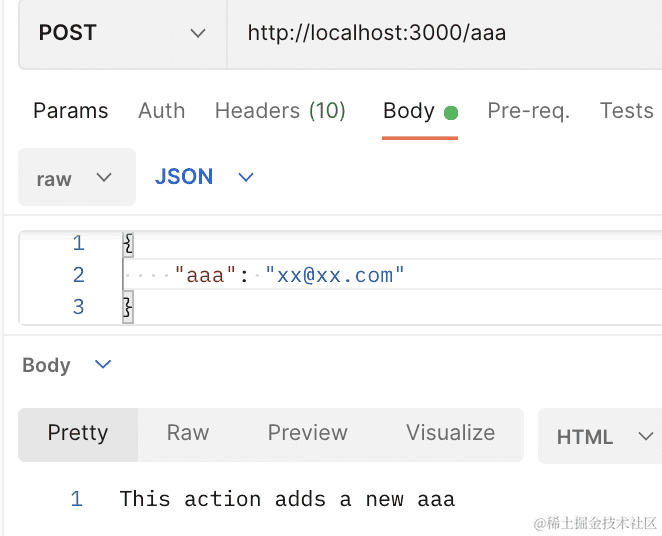Click the response text line 1

point(287,499)
